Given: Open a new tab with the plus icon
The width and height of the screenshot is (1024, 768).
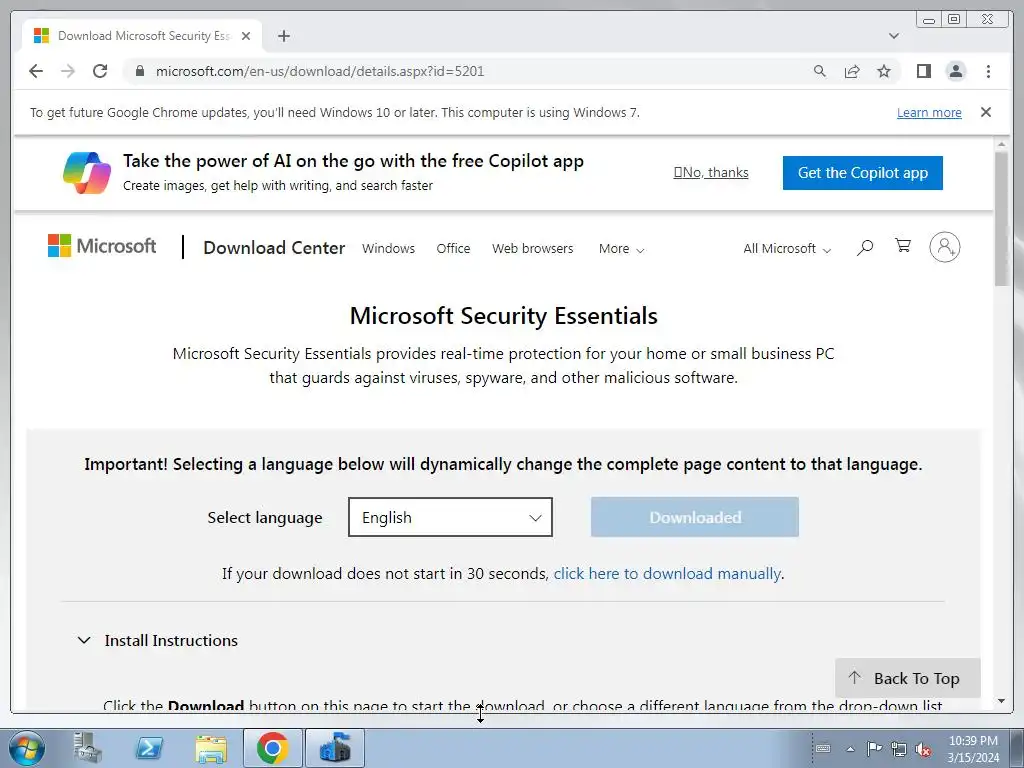Looking at the screenshot, I should click(x=283, y=36).
